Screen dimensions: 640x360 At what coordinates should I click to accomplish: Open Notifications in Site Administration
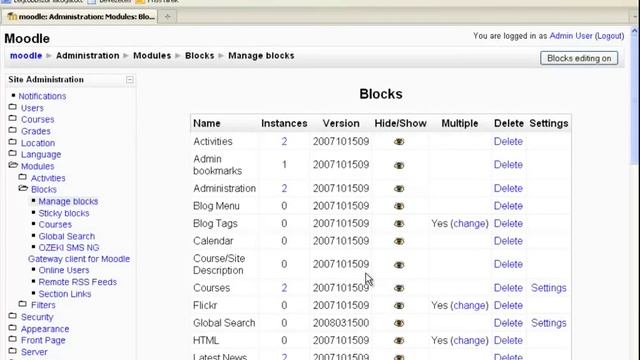pos(42,96)
